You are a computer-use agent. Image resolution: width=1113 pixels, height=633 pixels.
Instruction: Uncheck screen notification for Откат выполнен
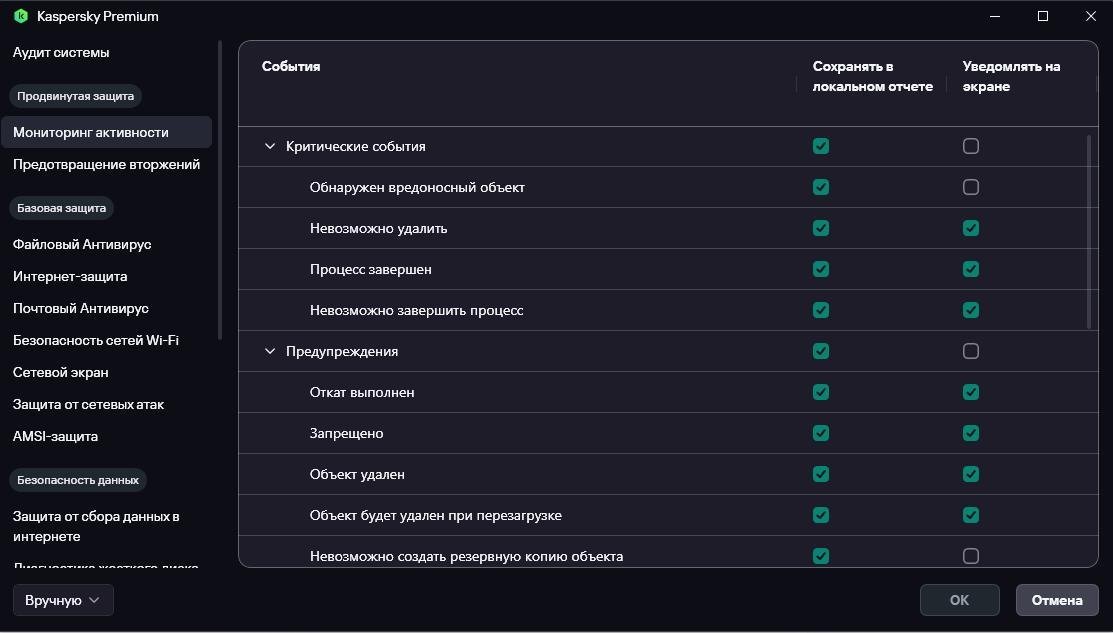click(x=970, y=392)
